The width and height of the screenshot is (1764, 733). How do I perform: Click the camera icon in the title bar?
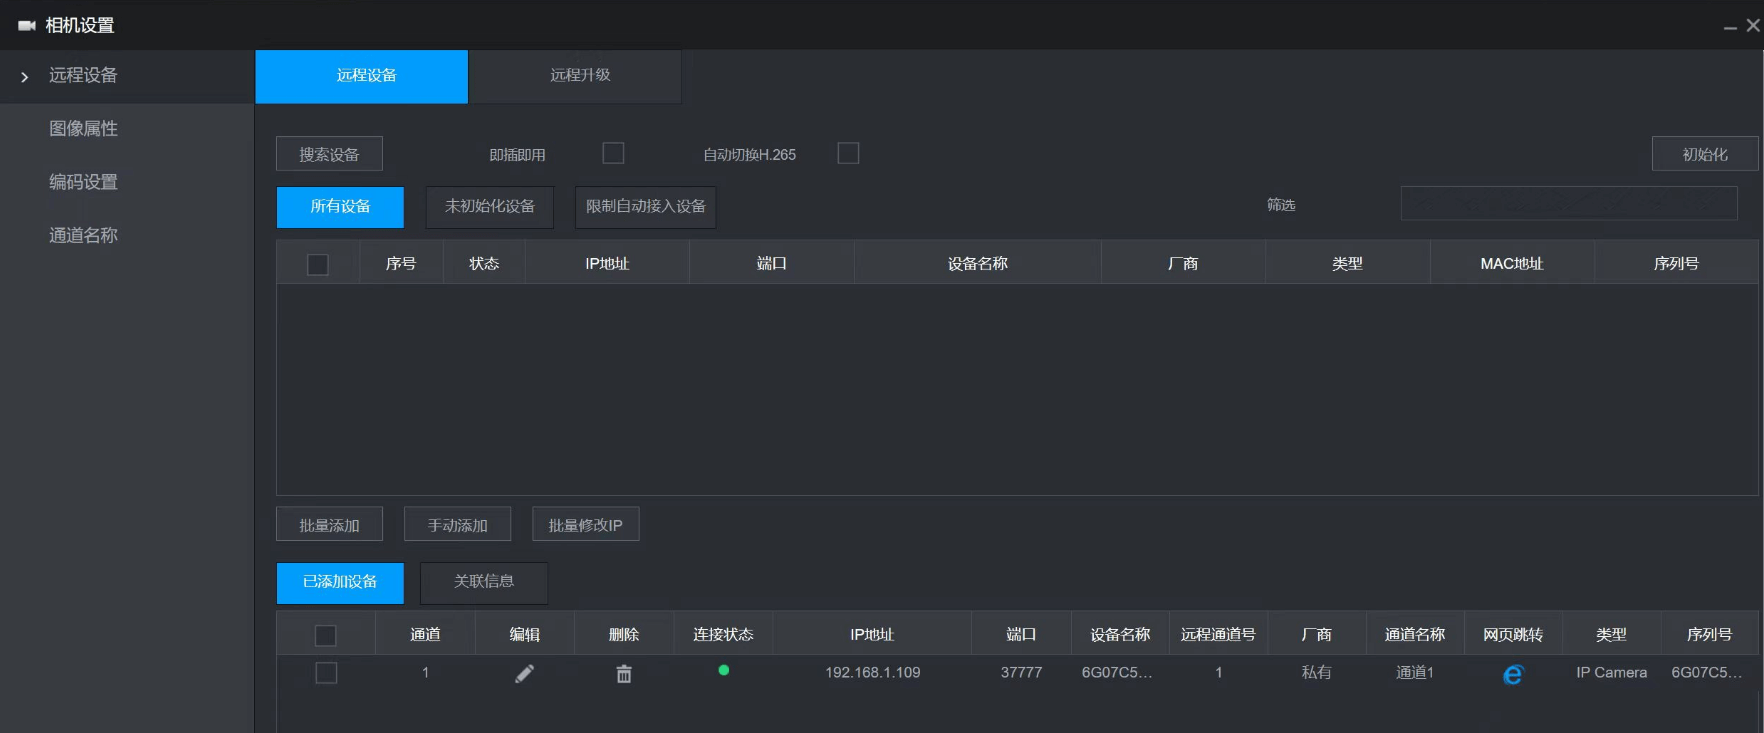[x=27, y=26]
